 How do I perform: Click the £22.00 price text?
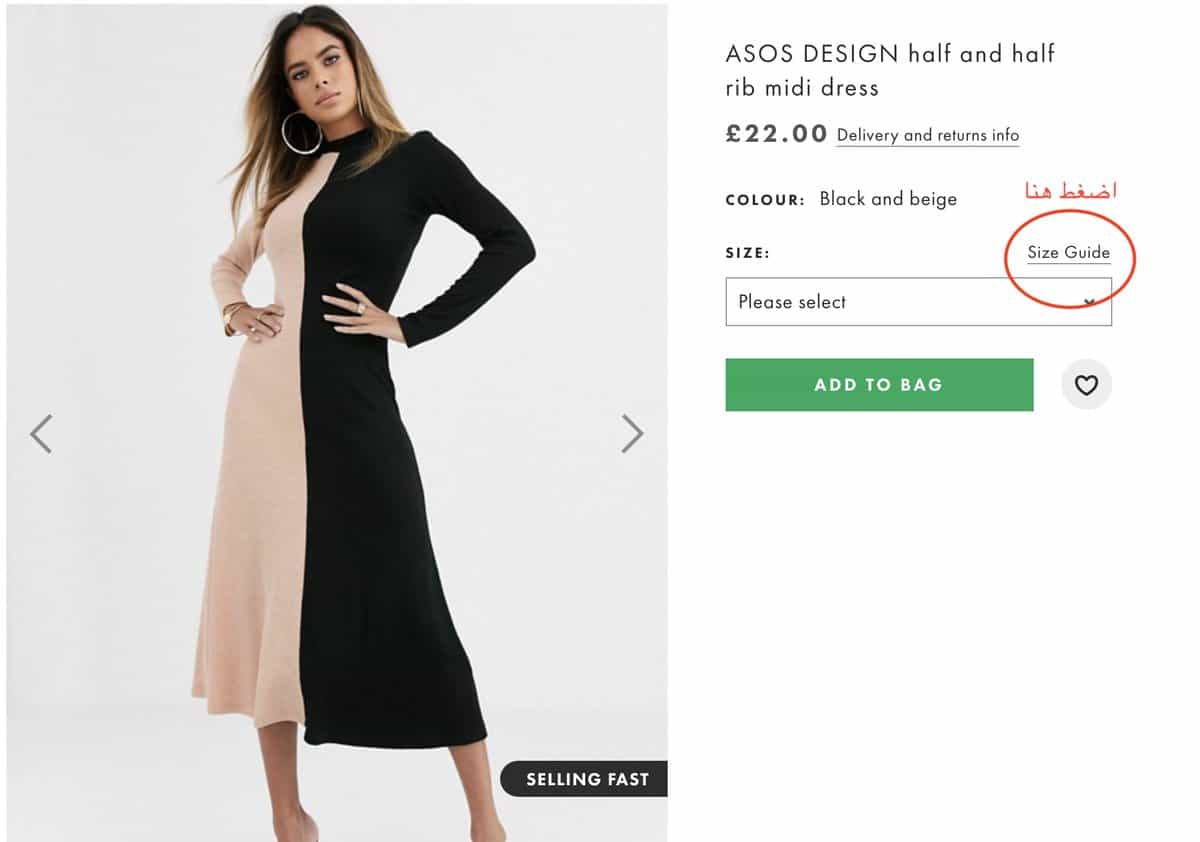pos(777,134)
